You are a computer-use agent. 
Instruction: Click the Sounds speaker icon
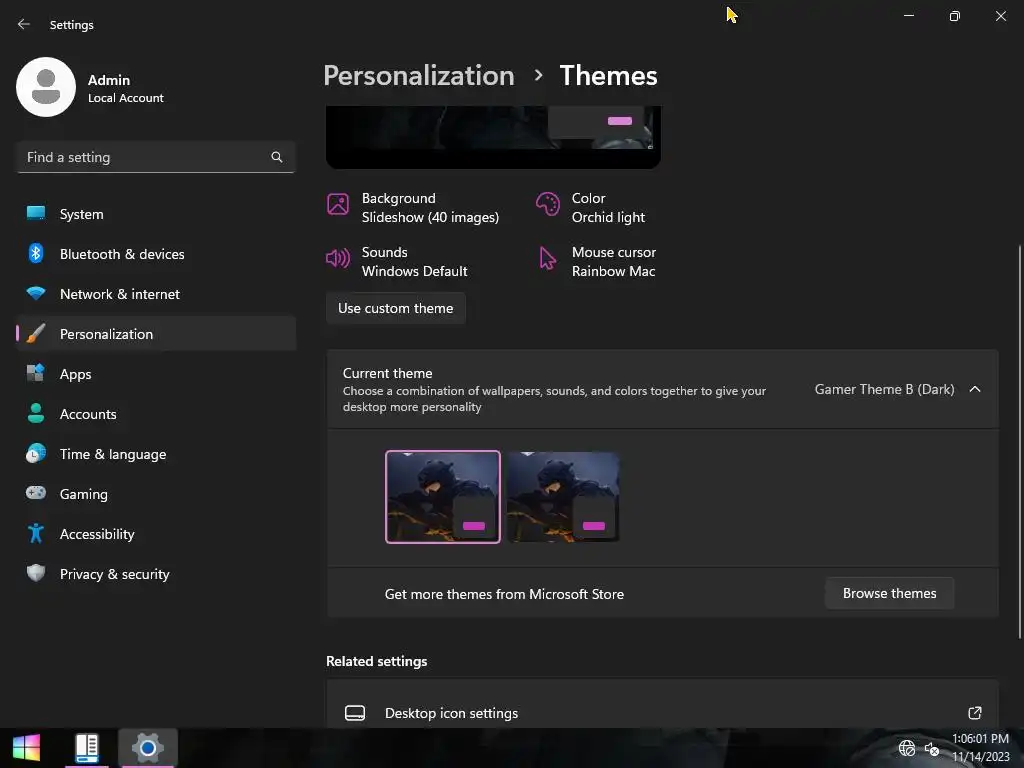pyautogui.click(x=338, y=258)
